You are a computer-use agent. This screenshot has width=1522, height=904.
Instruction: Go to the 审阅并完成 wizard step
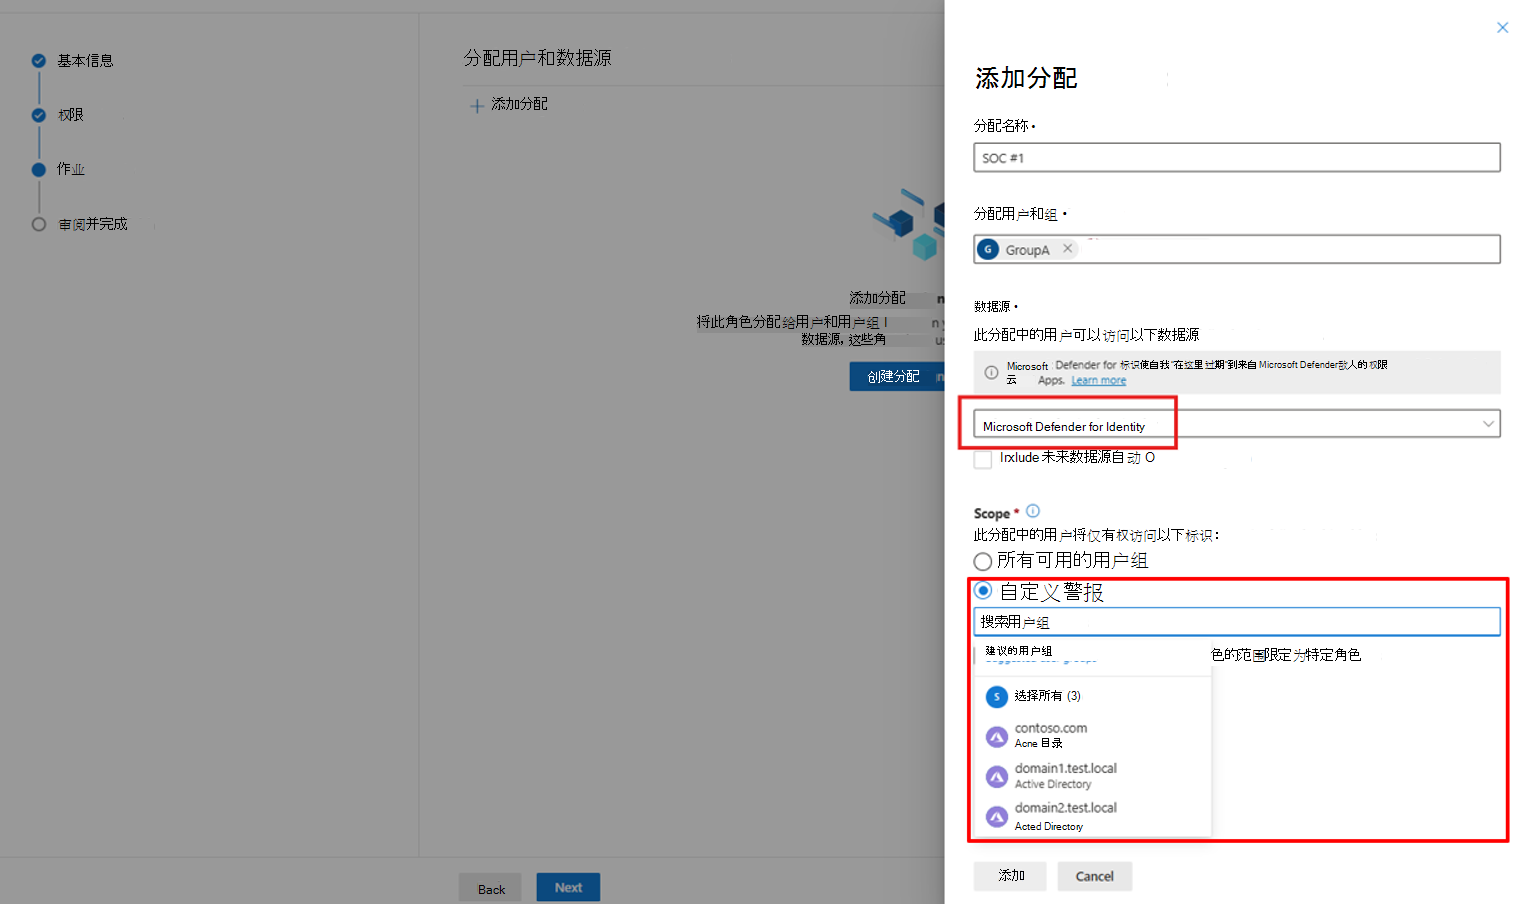[93, 224]
